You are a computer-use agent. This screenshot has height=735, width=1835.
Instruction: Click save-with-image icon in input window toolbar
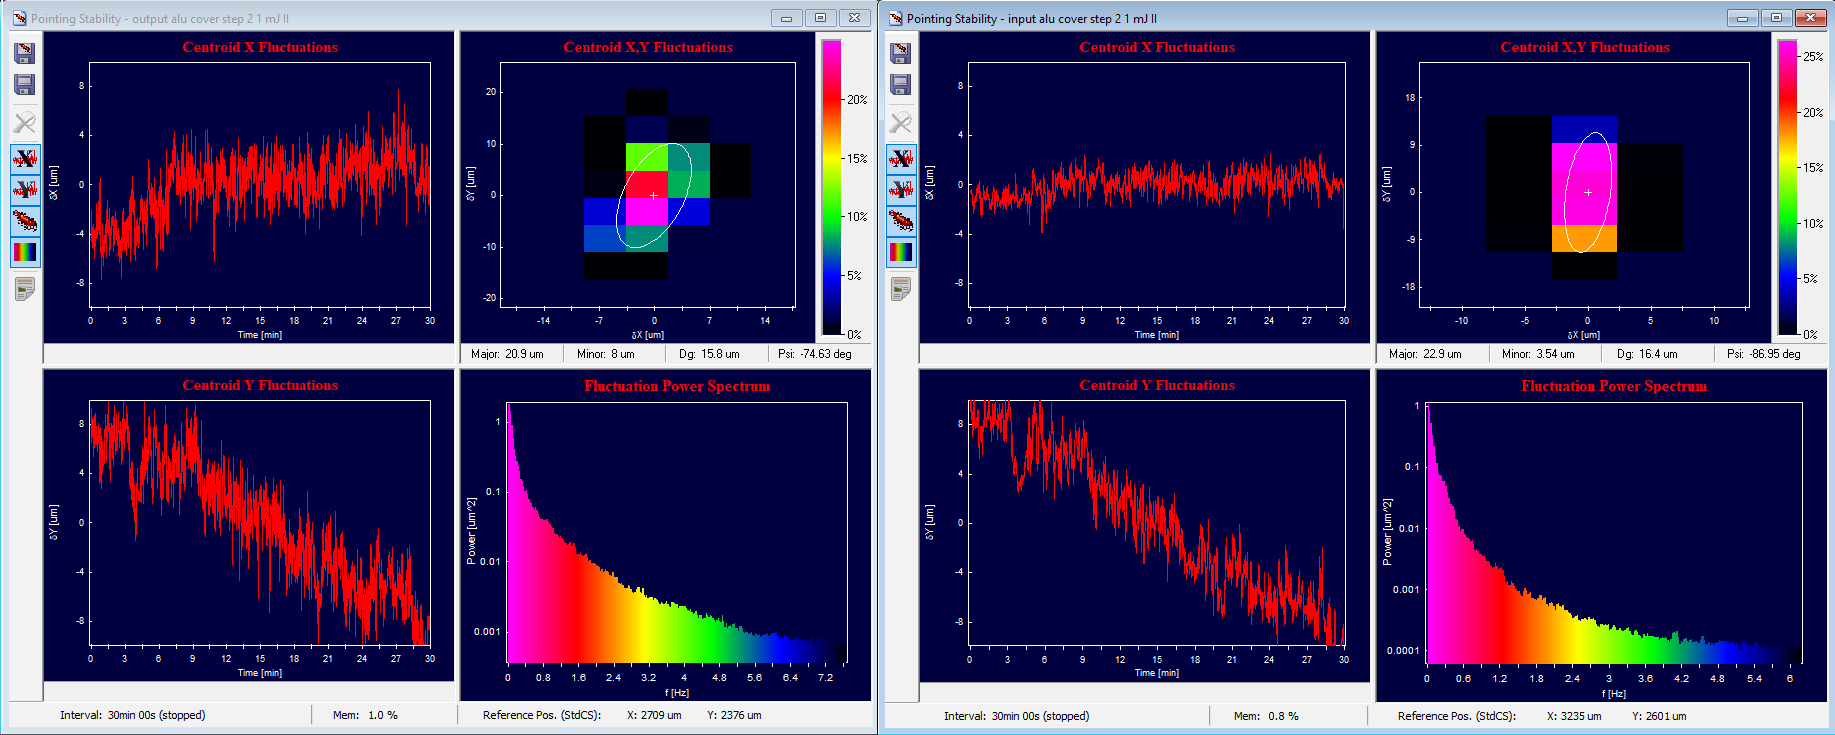[901, 53]
